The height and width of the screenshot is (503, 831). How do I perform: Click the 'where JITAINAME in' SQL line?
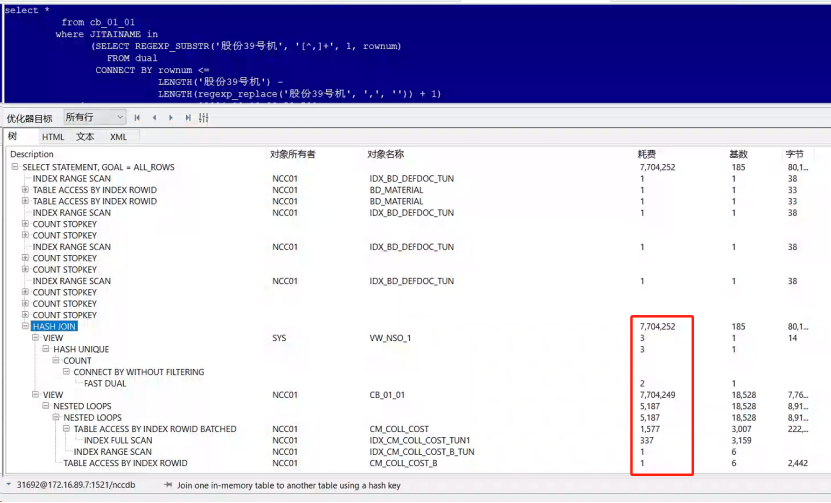pyautogui.click(x=107, y=34)
